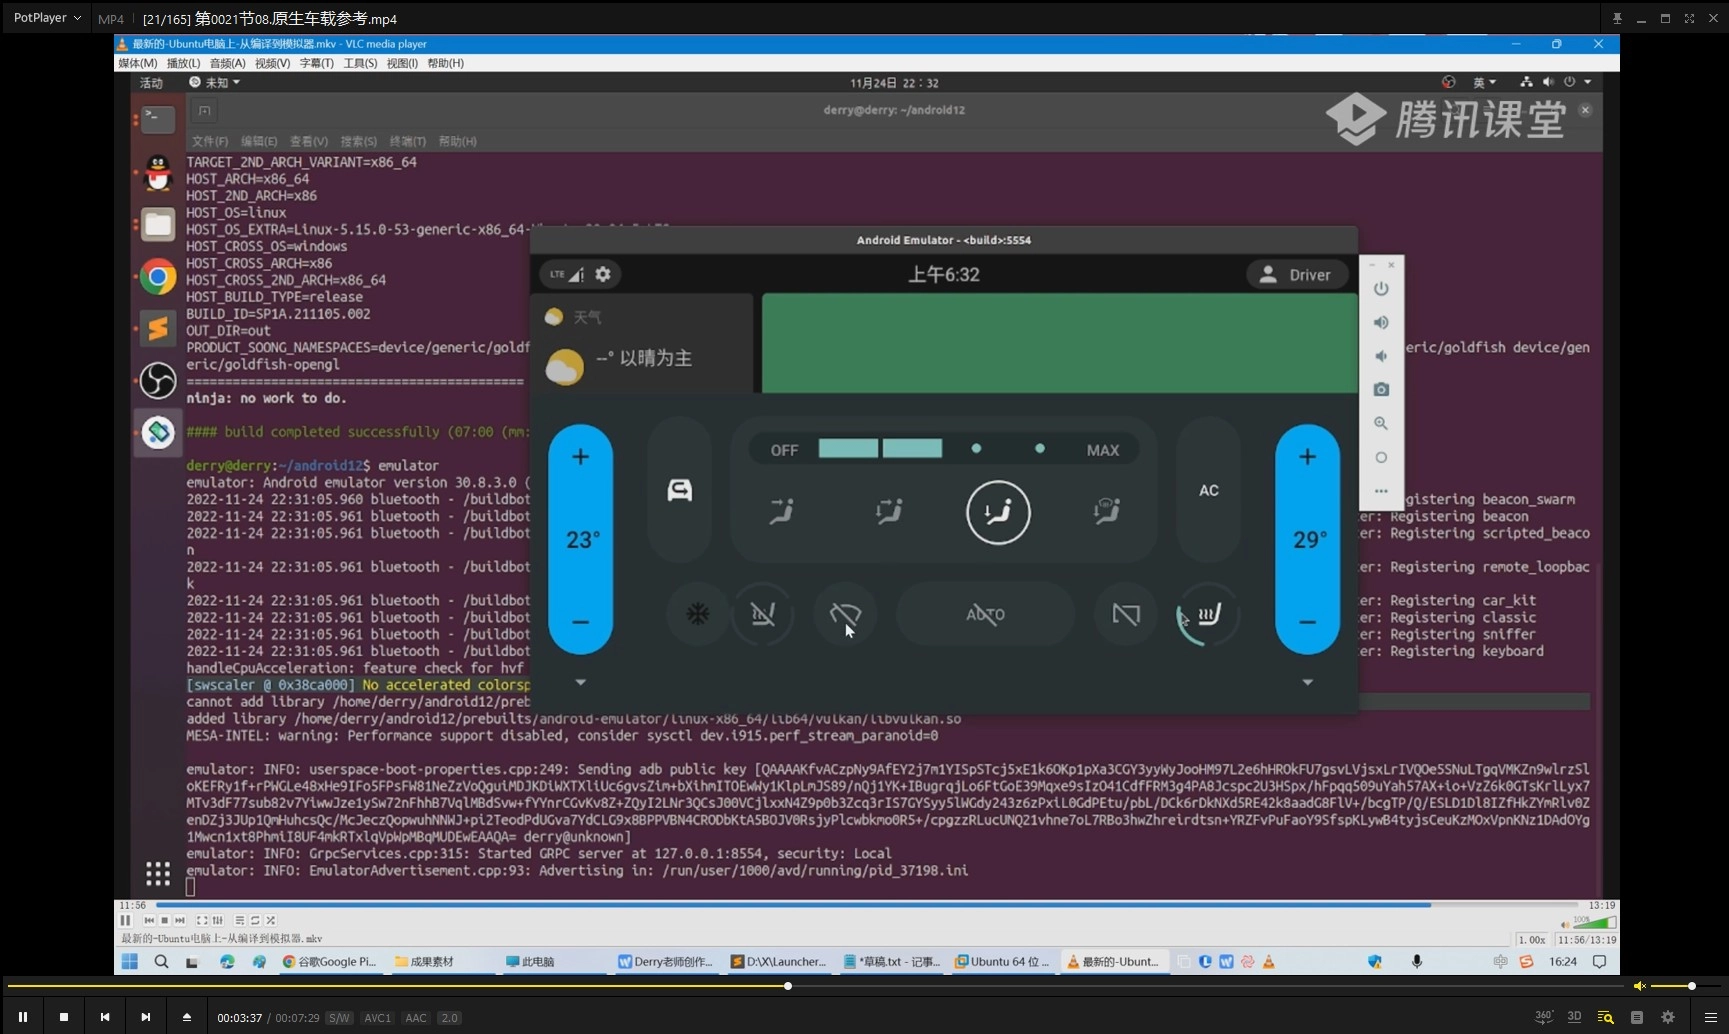Toggle 3D mode in PotPlayer
Image resolution: width=1729 pixels, height=1034 pixels.
[x=1574, y=1017]
